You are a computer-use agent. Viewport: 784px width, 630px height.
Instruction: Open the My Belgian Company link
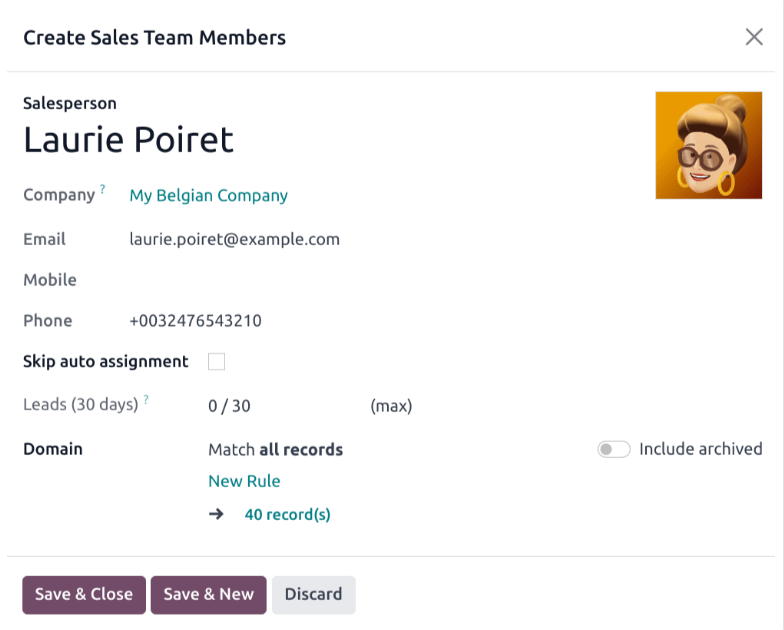click(x=208, y=196)
